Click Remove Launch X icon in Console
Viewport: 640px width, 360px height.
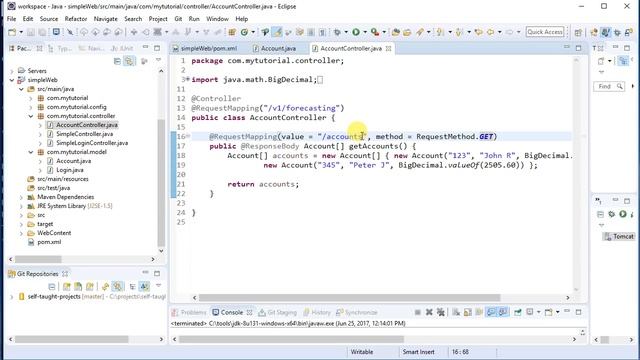click(429, 312)
